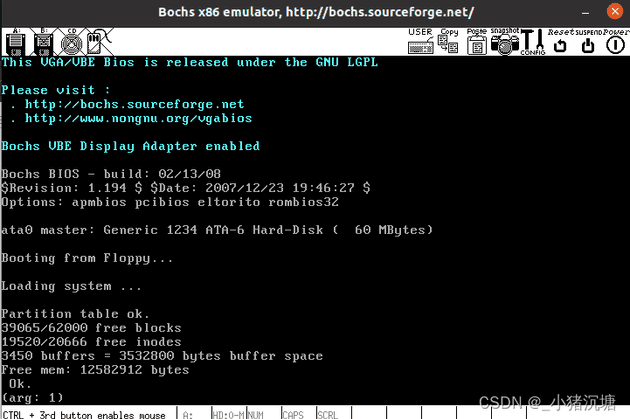
Task: Click the Paste clipboard icon
Action: tap(477, 41)
